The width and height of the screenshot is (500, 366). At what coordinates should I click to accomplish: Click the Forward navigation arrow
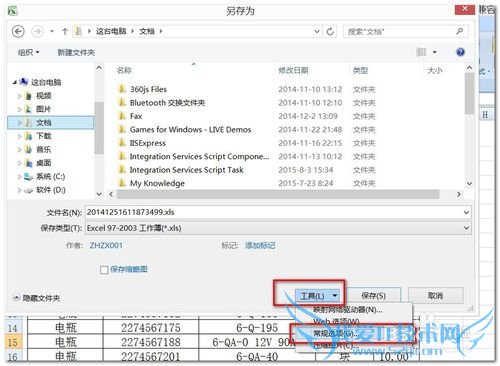point(37,31)
